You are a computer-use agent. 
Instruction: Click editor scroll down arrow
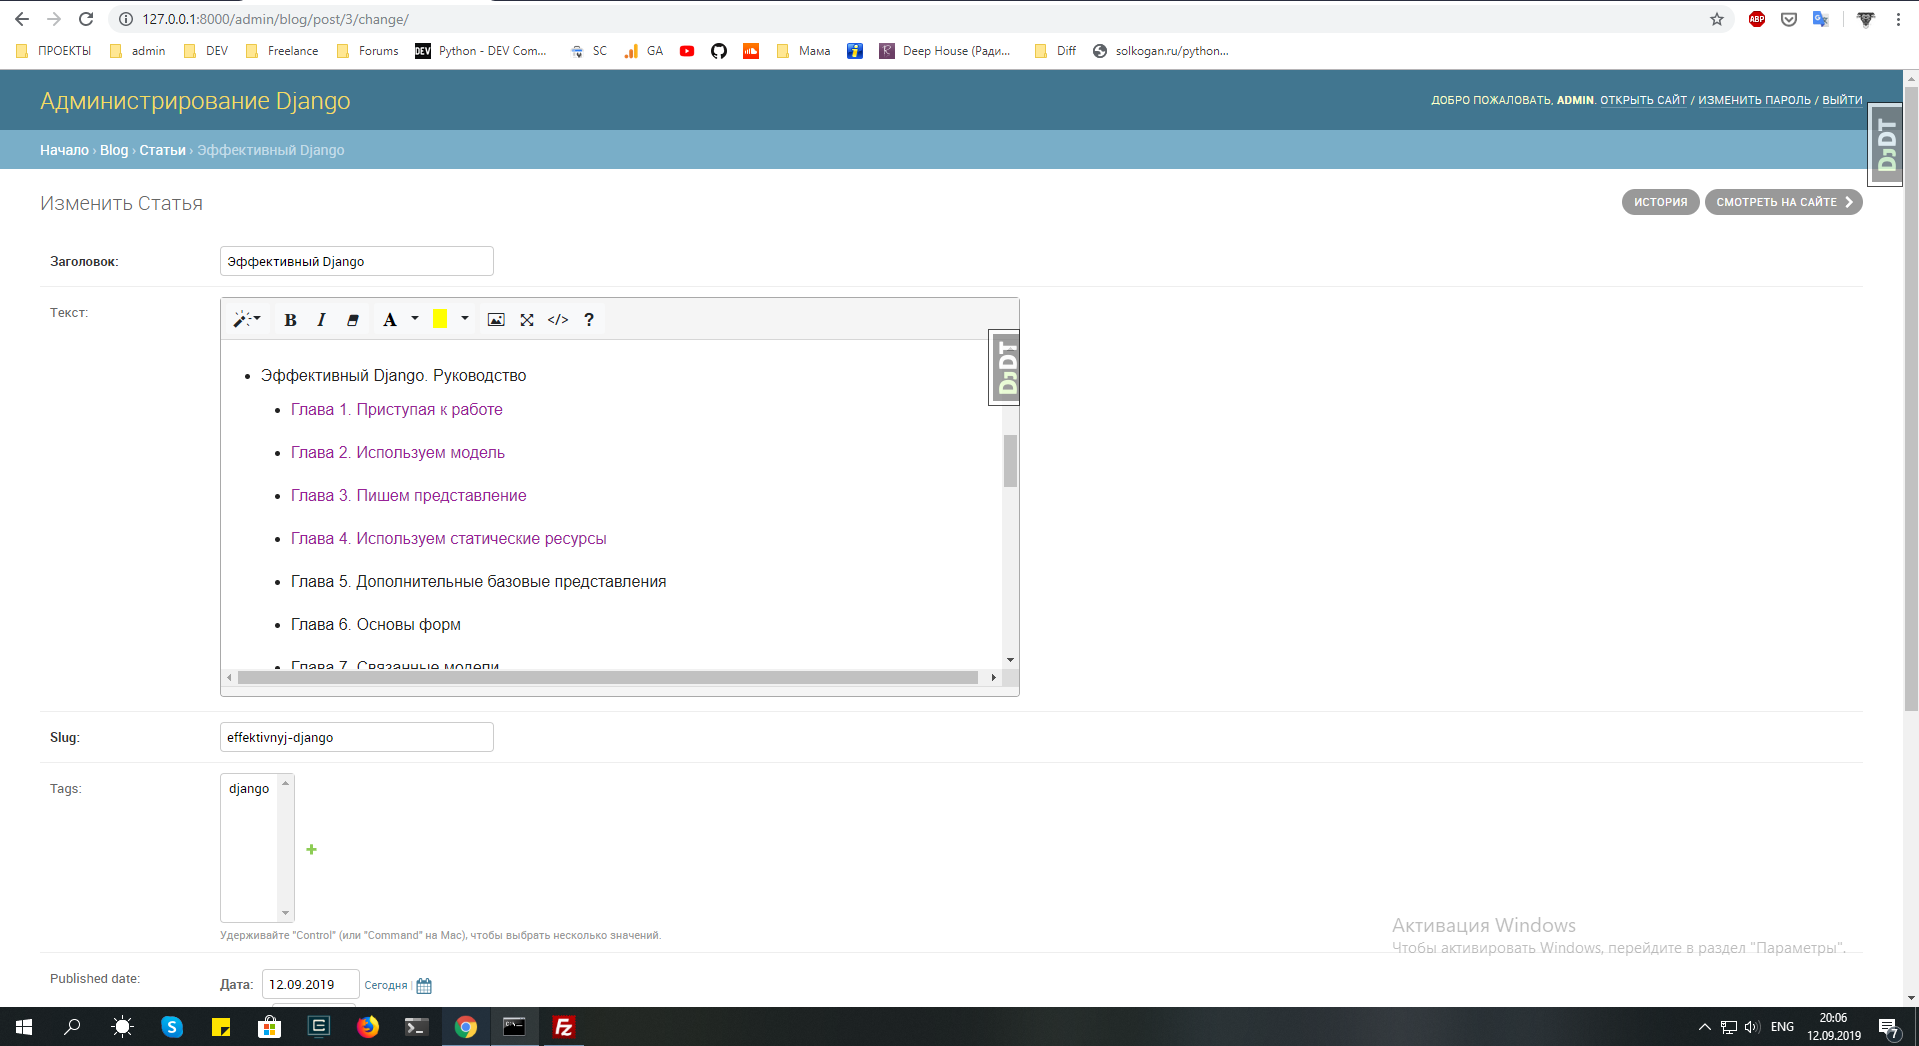[x=1010, y=660]
